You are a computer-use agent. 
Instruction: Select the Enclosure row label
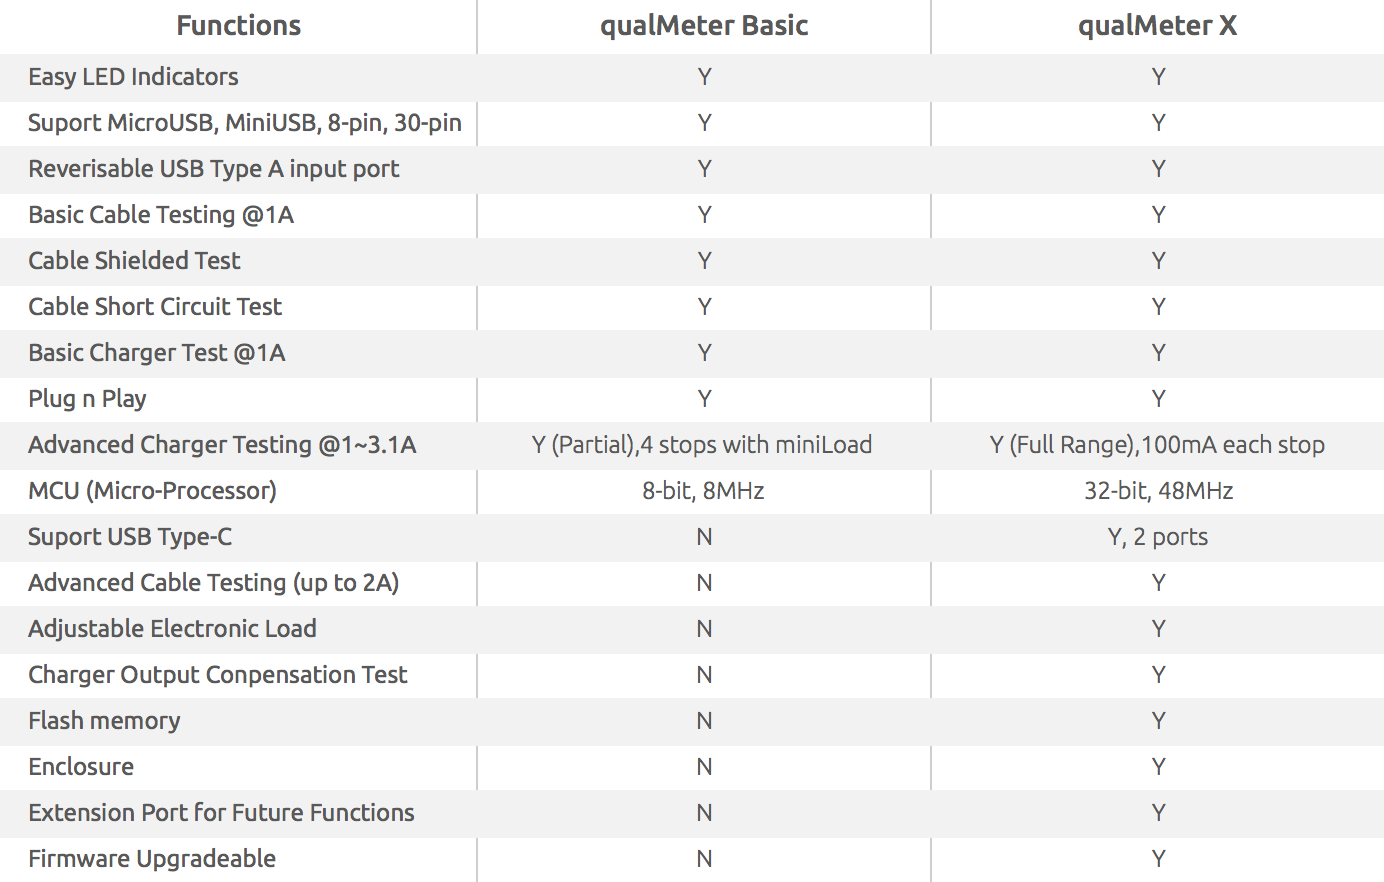point(81,767)
